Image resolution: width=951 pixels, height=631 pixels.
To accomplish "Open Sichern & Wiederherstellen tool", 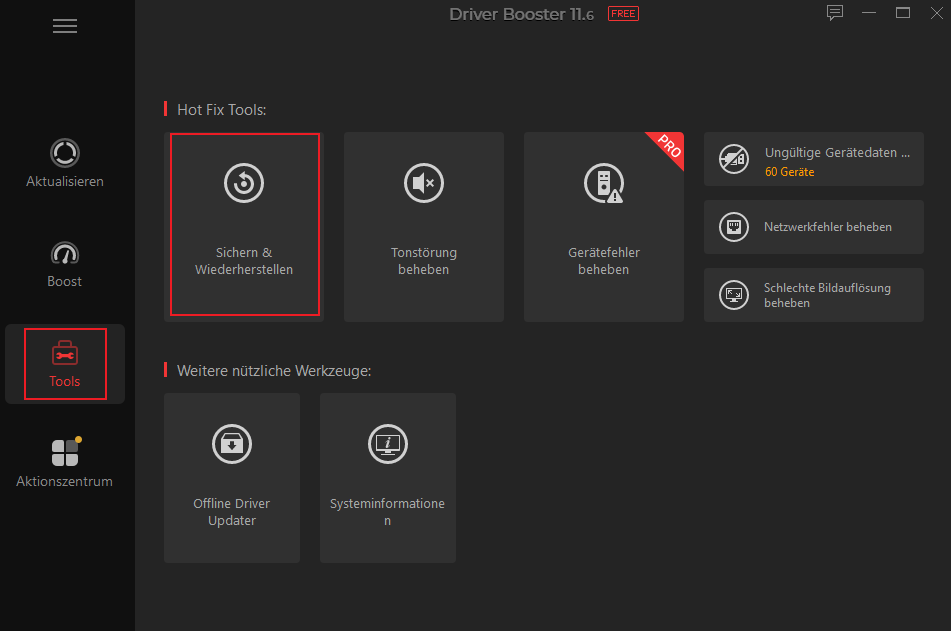I will coord(244,226).
